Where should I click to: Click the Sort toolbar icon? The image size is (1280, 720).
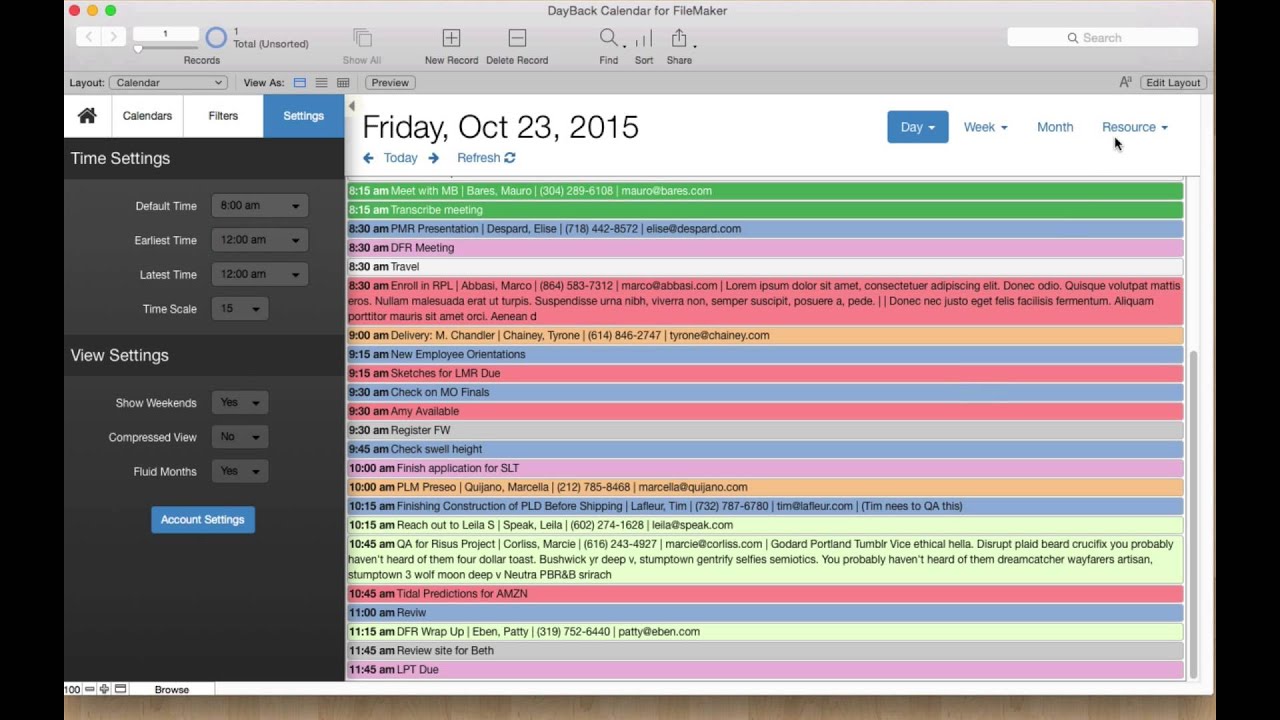[644, 38]
